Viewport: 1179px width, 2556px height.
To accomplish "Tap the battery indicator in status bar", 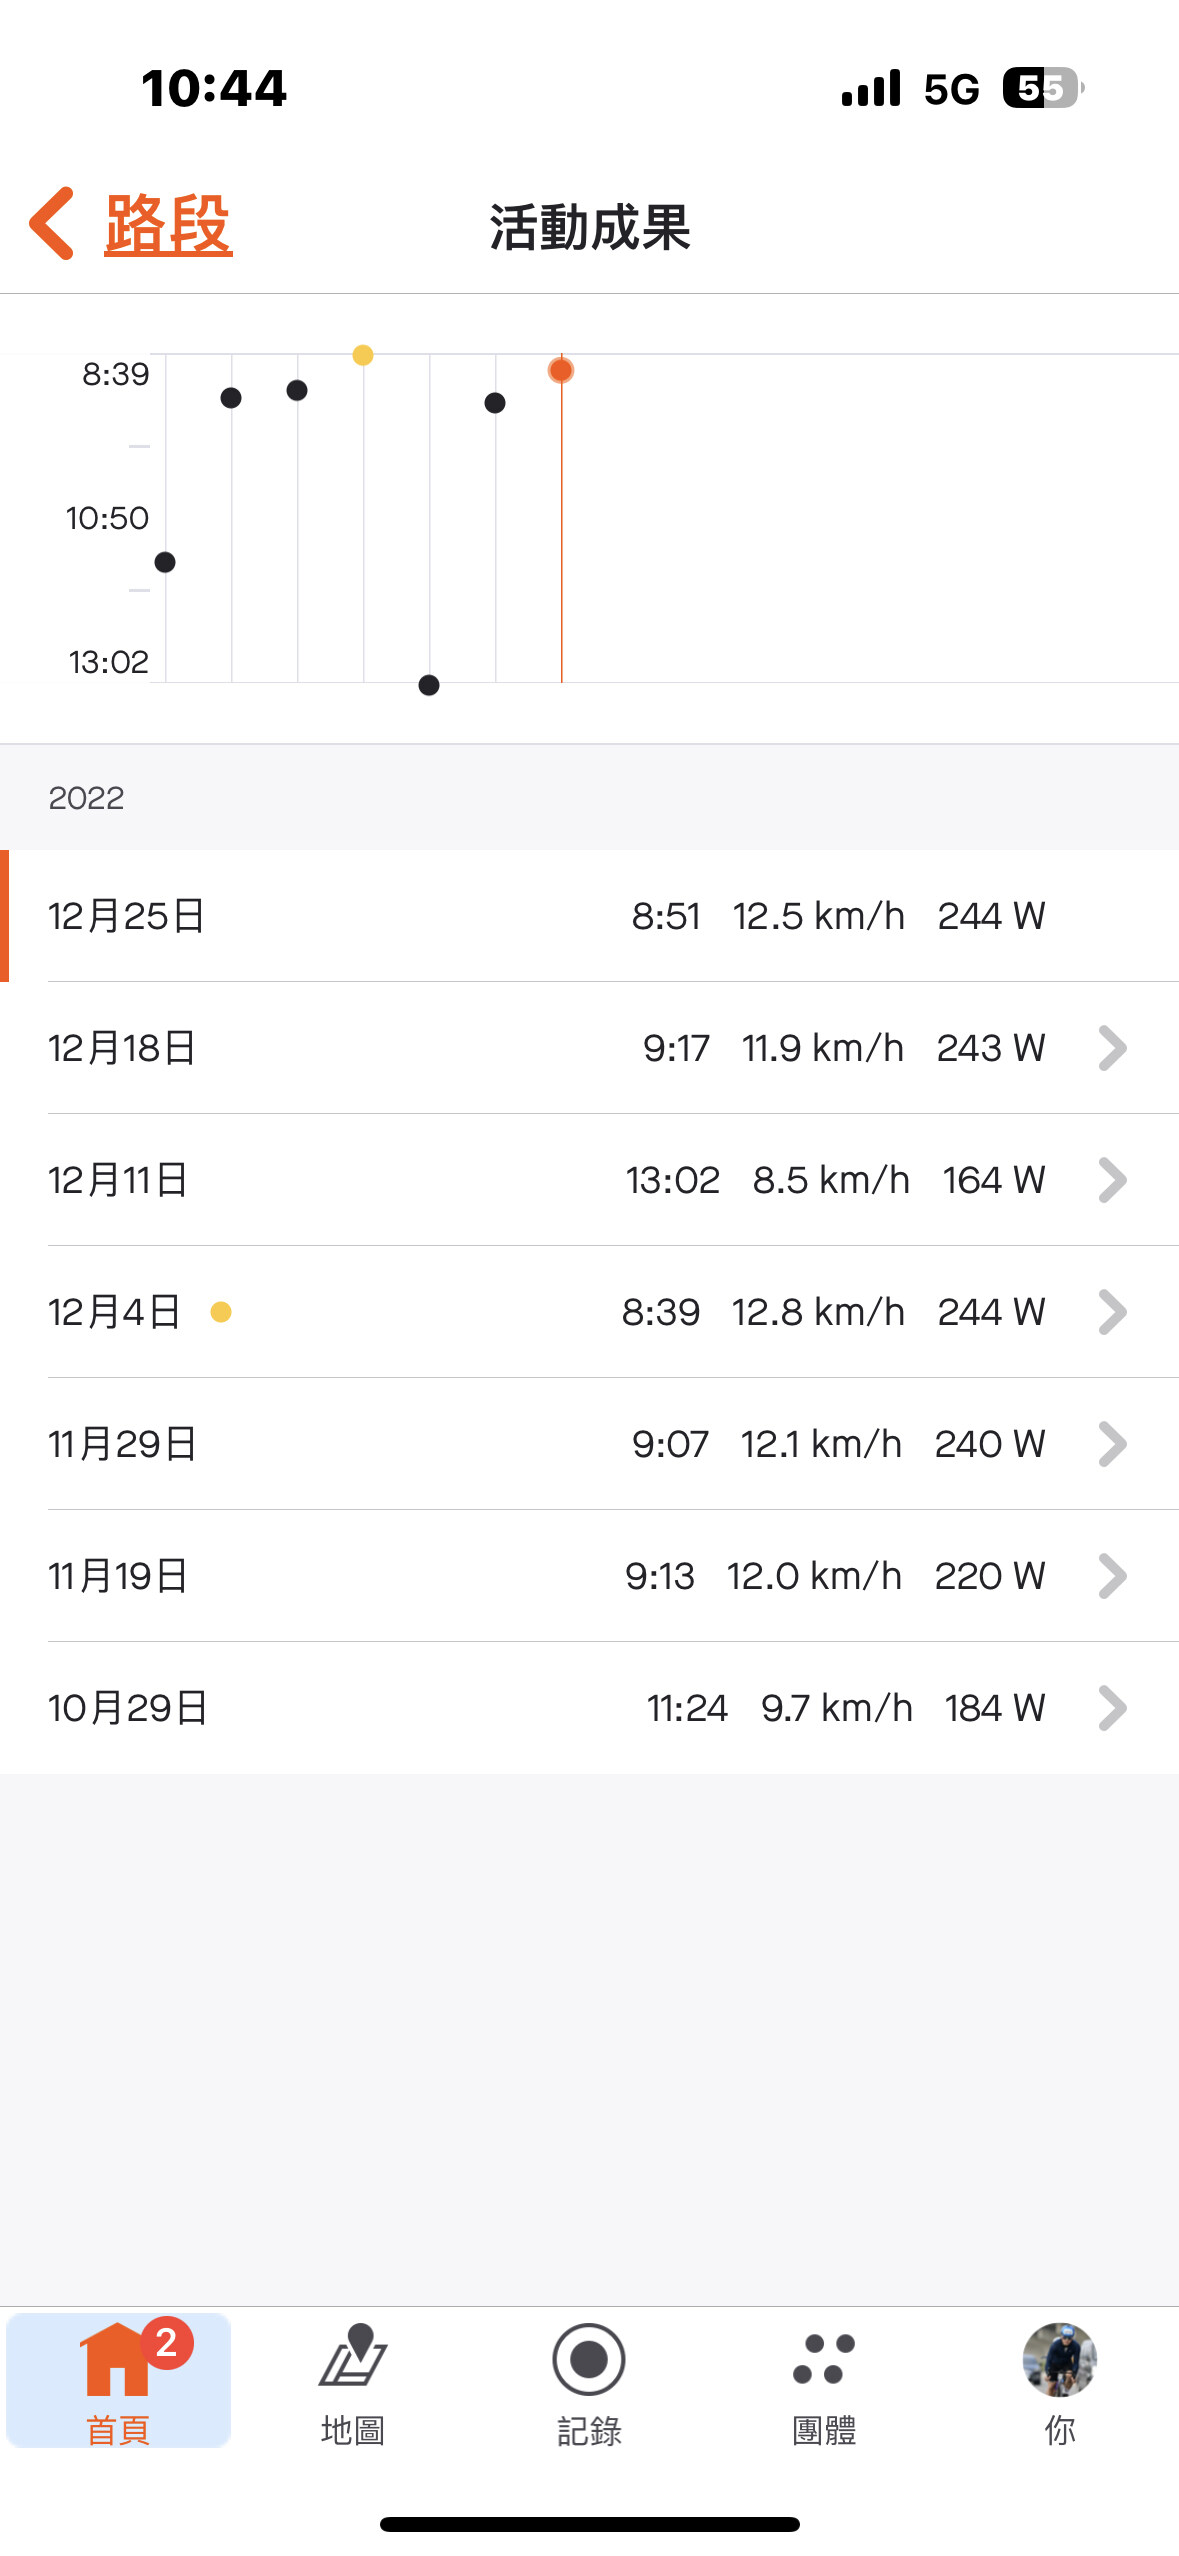I will [x=1042, y=89].
